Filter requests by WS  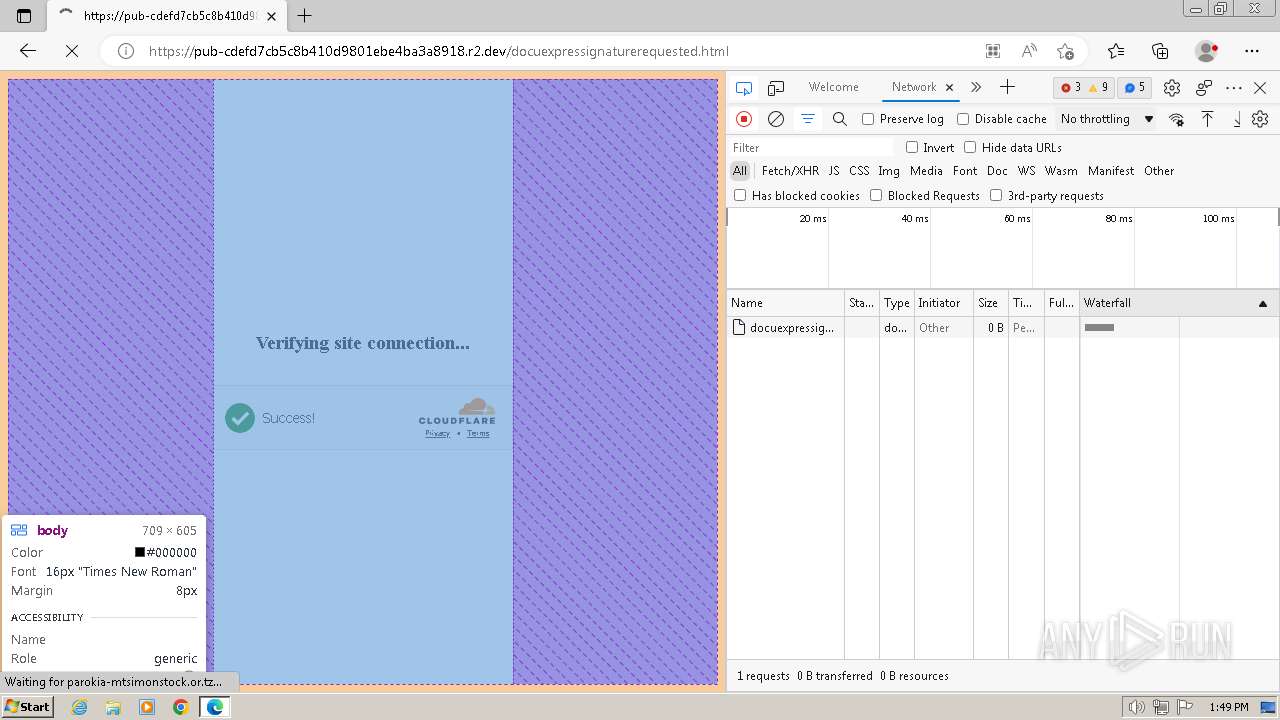click(x=1027, y=171)
